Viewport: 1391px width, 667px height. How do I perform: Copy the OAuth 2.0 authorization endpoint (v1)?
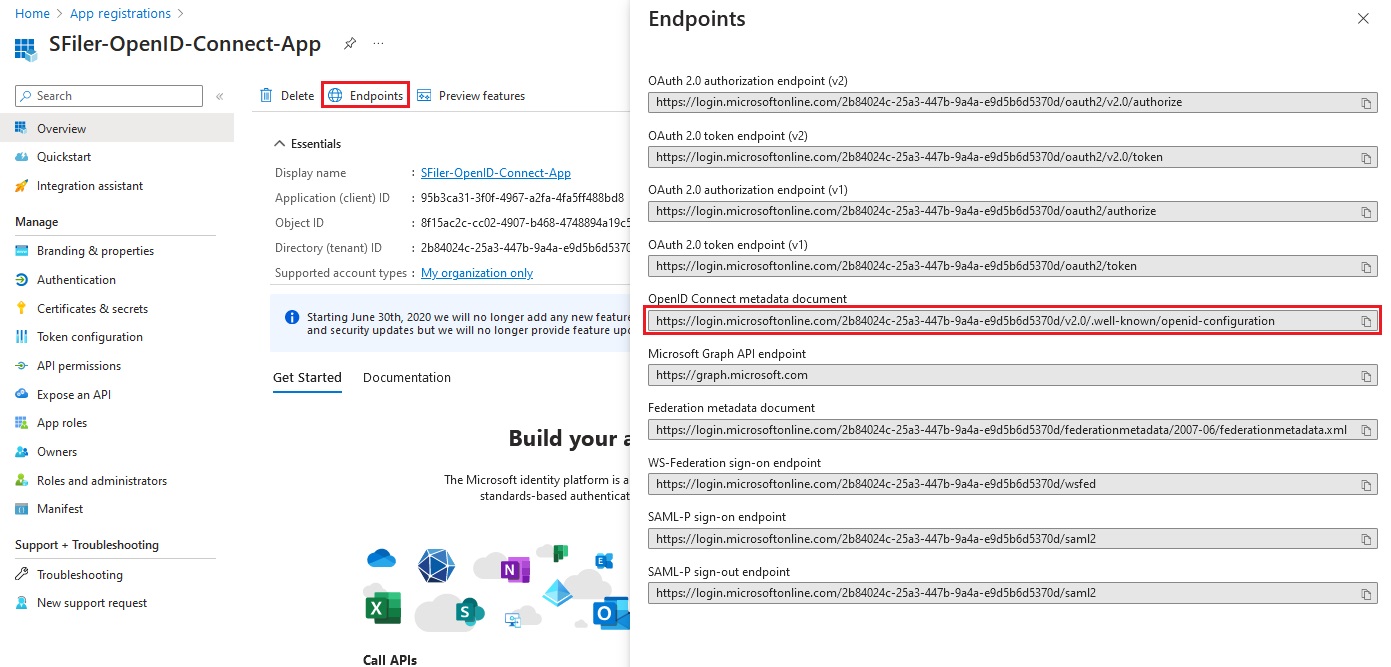(1366, 212)
